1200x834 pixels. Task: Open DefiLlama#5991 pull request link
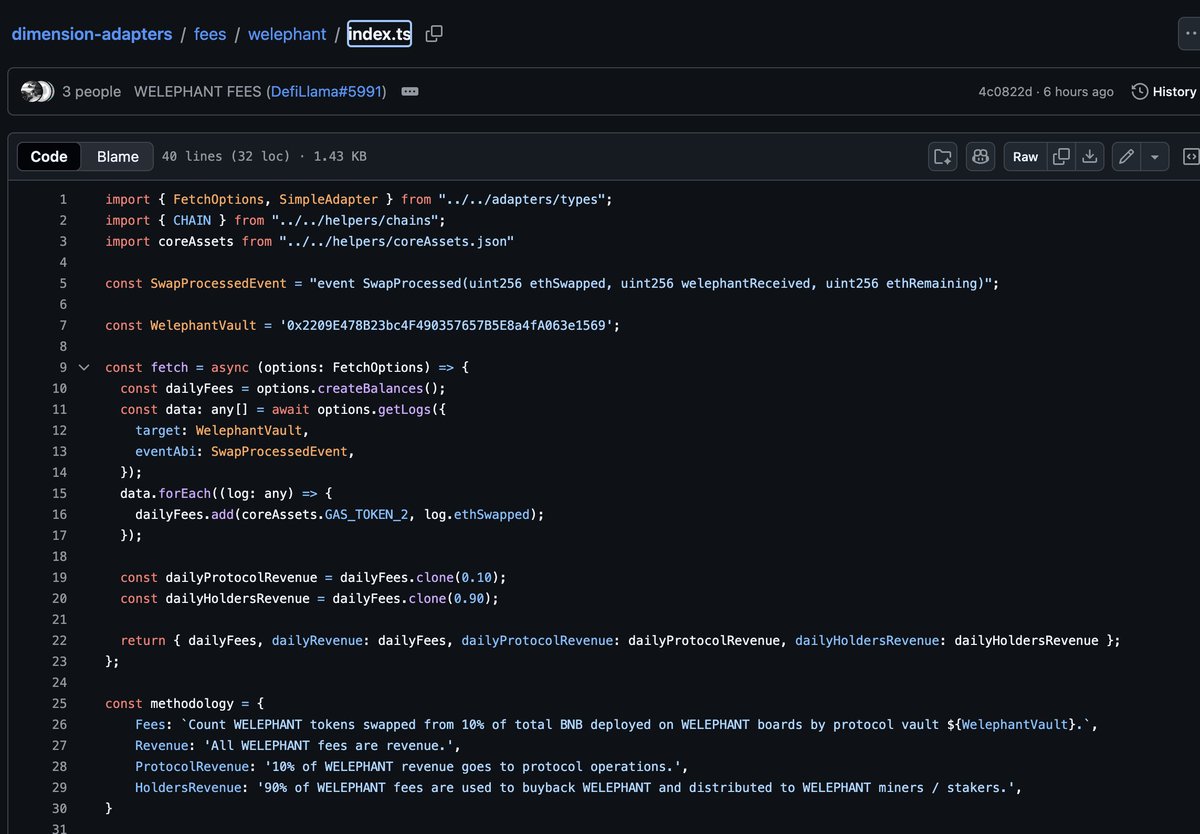(326, 91)
